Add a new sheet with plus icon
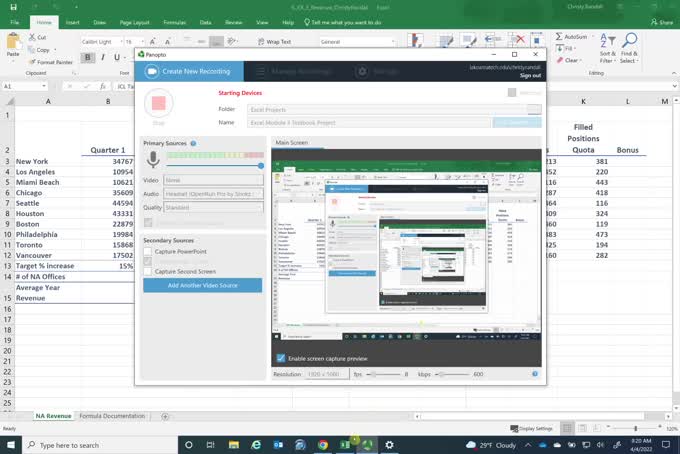 click(165, 416)
